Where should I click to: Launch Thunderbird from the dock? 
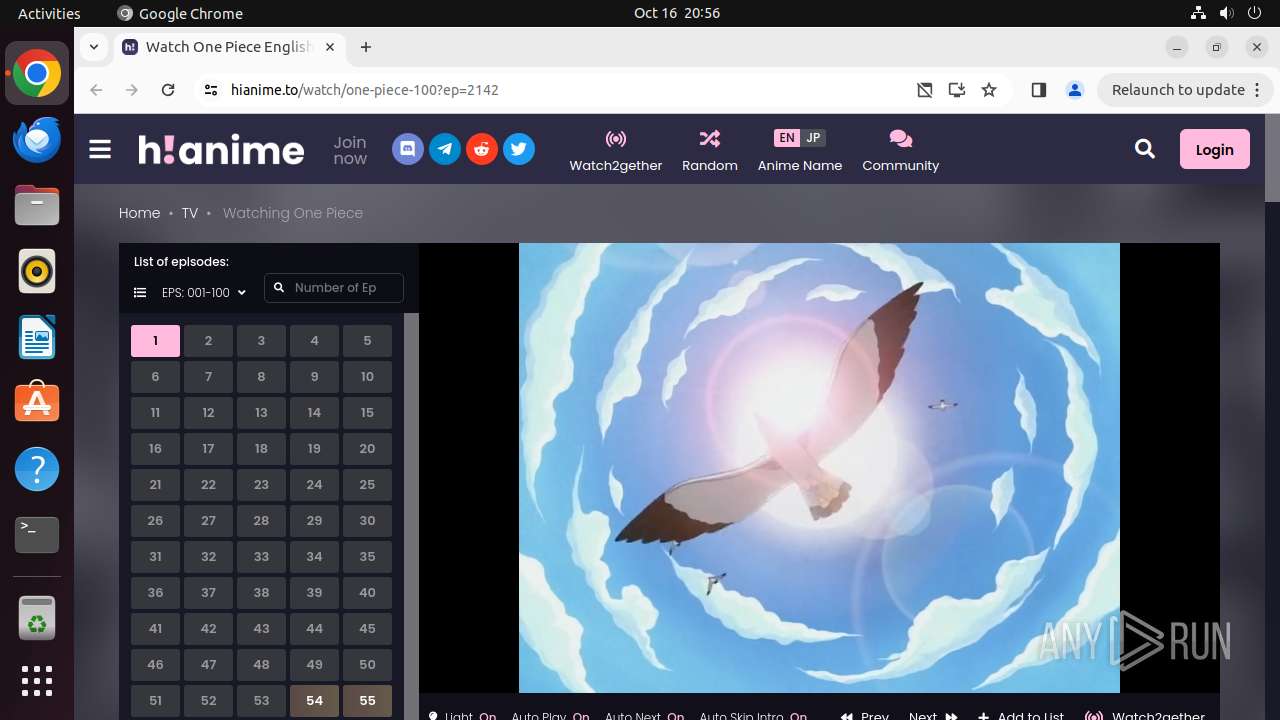click(37, 140)
